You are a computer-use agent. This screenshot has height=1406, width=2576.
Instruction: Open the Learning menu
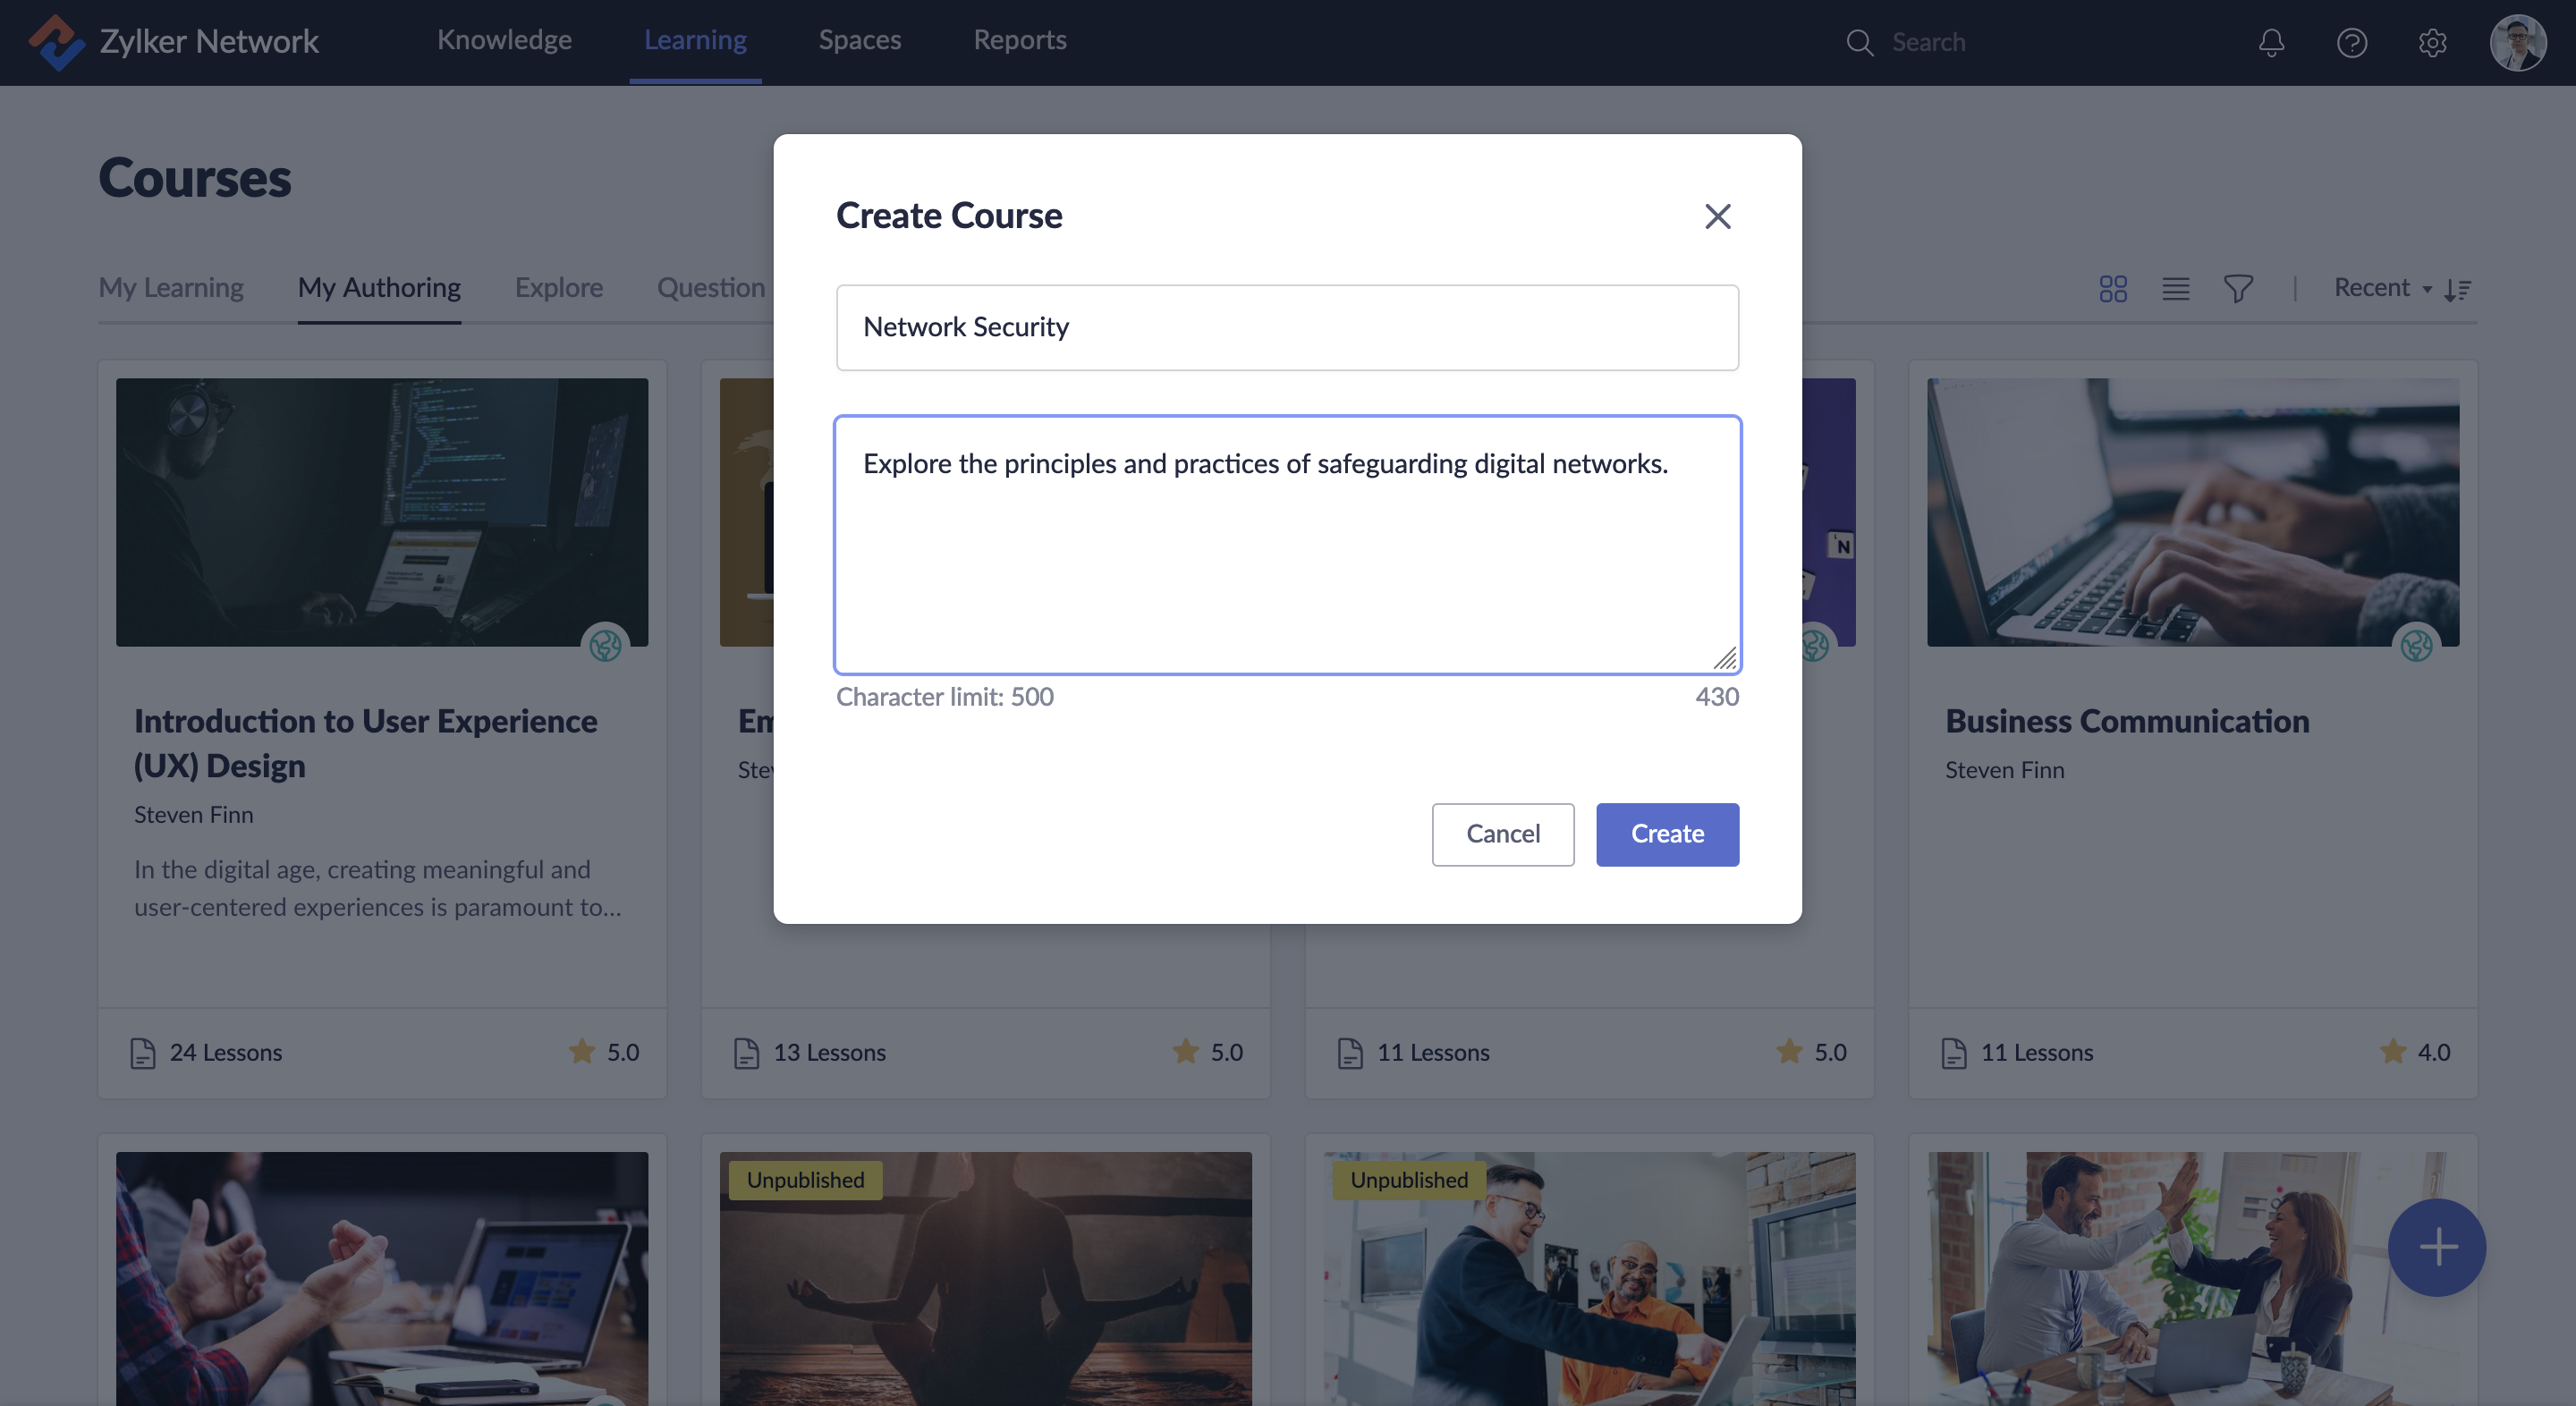point(695,40)
